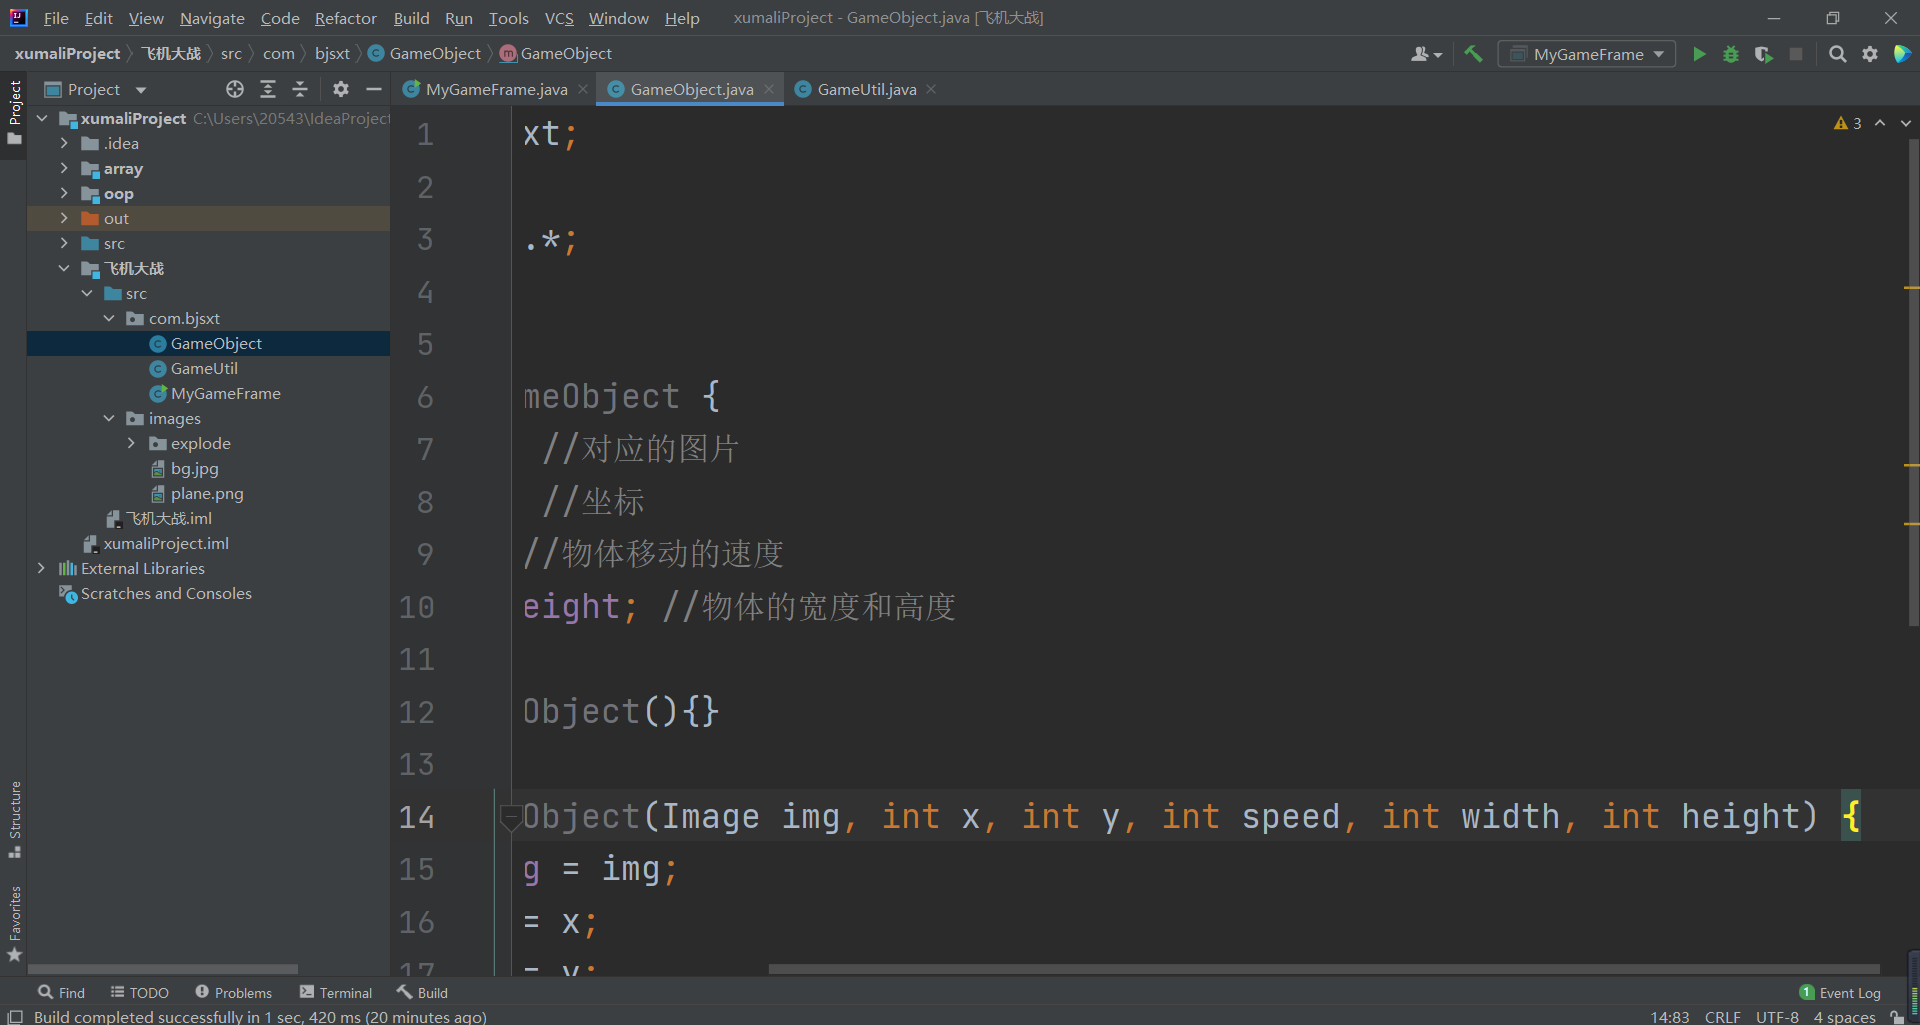The image size is (1920, 1025).
Task: Select Scratches and Consoles
Action: tap(166, 593)
